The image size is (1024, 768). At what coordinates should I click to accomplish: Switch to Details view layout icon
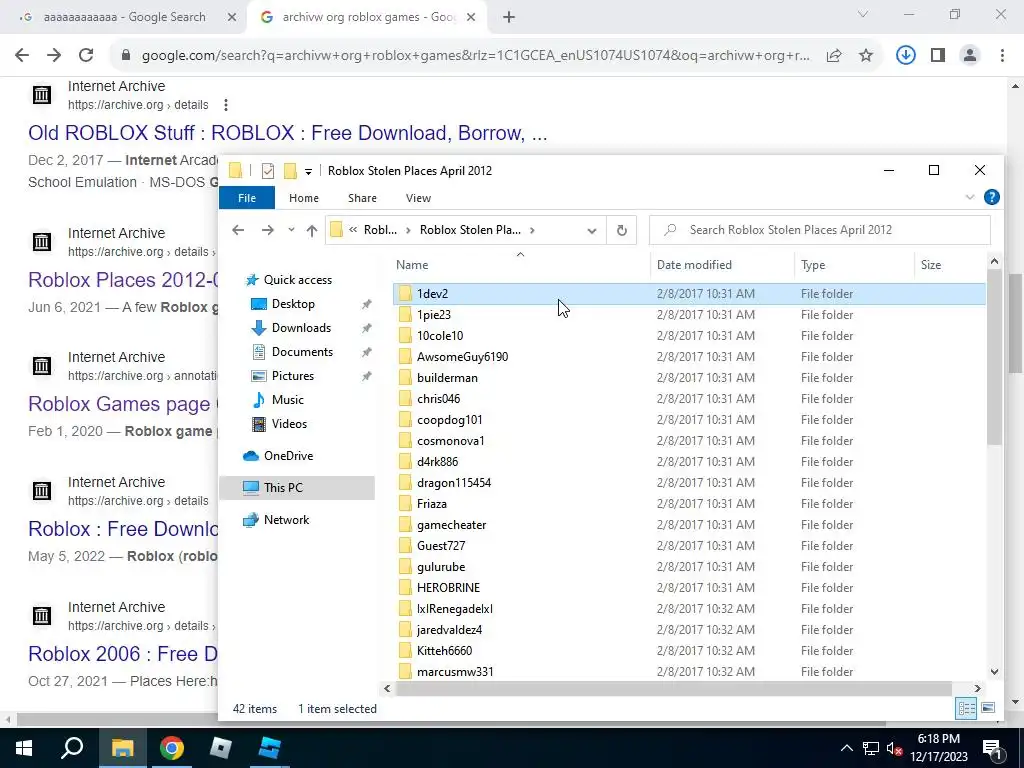coord(967,708)
